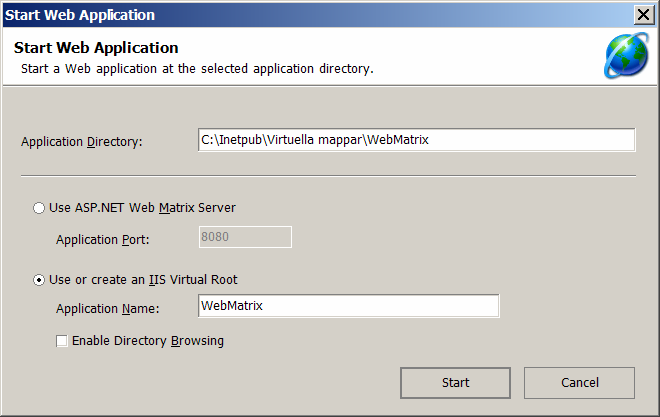This screenshot has width=660, height=417.
Task: Click the Application Port label
Action: pyautogui.click(x=103, y=240)
